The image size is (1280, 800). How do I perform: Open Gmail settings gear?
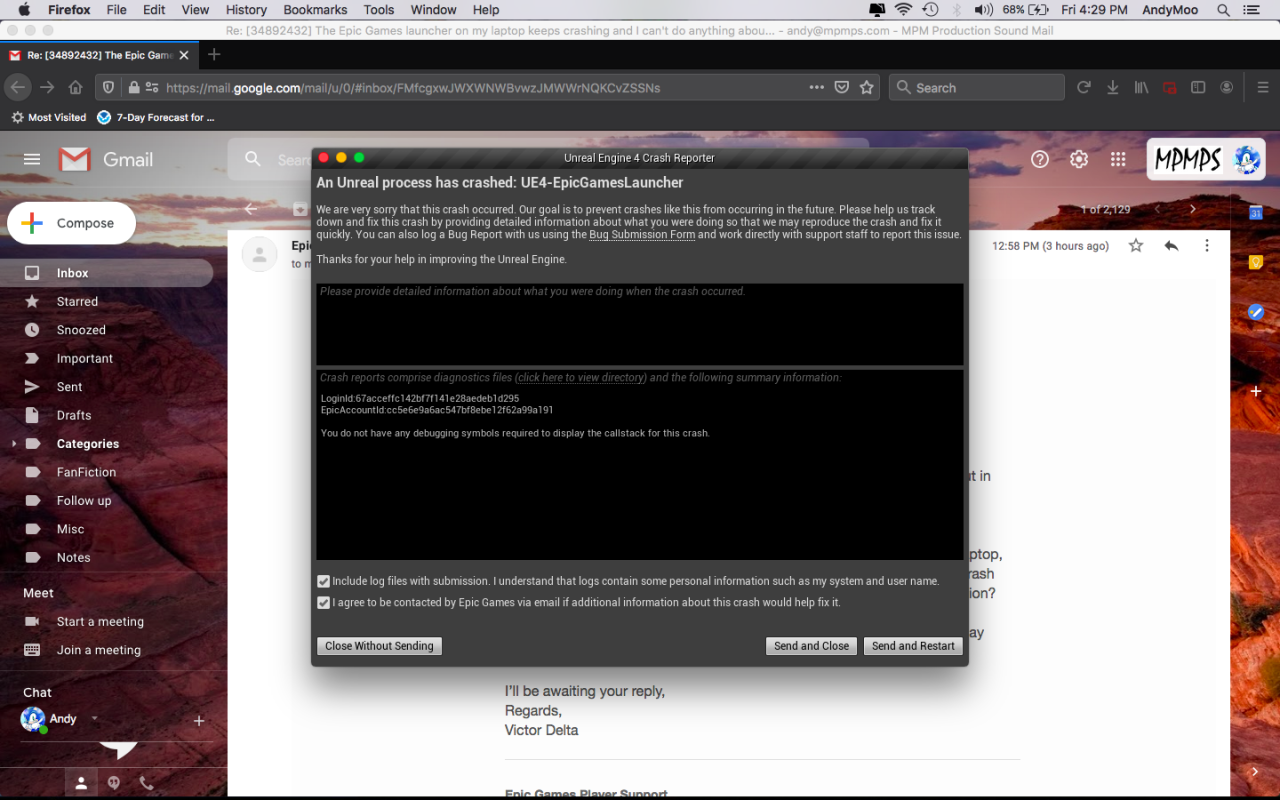(1079, 159)
